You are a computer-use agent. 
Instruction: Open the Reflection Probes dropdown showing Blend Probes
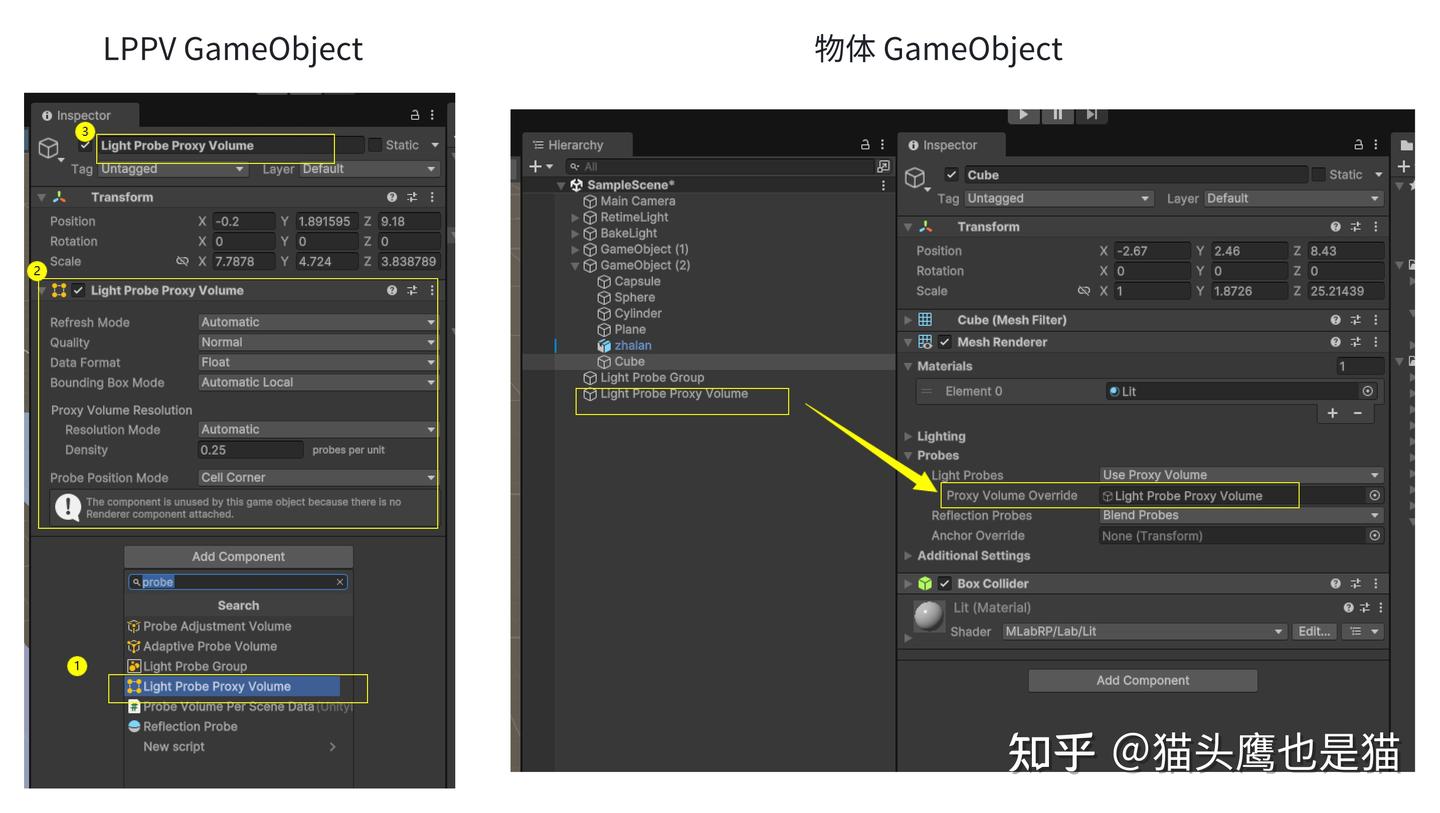[x=1240, y=515]
